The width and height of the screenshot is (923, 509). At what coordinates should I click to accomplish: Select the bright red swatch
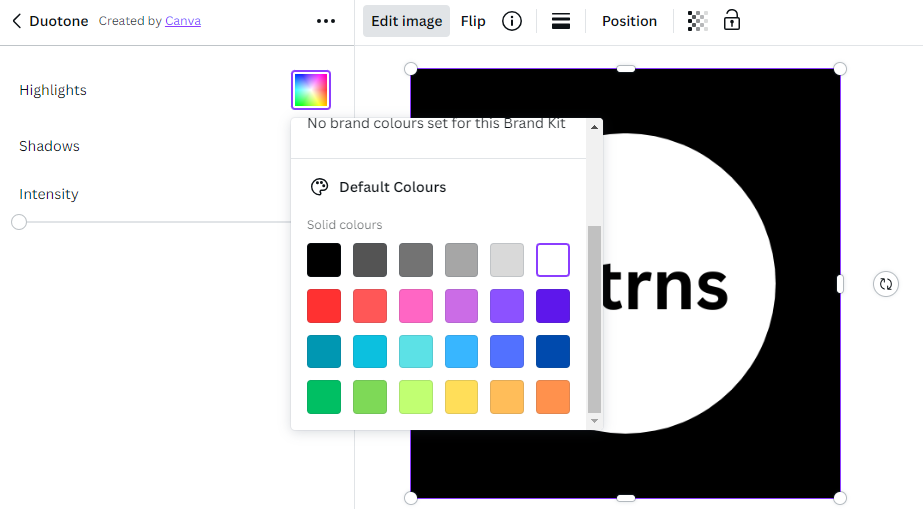point(324,305)
